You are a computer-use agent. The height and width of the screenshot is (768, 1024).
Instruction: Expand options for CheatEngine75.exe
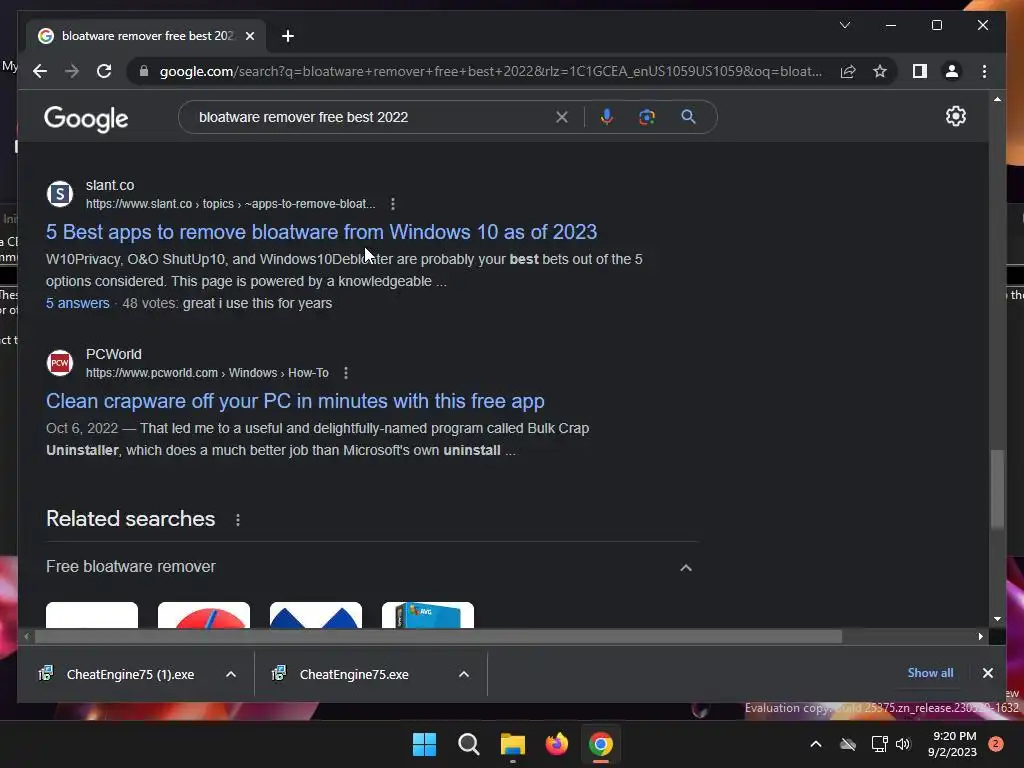[x=464, y=675]
